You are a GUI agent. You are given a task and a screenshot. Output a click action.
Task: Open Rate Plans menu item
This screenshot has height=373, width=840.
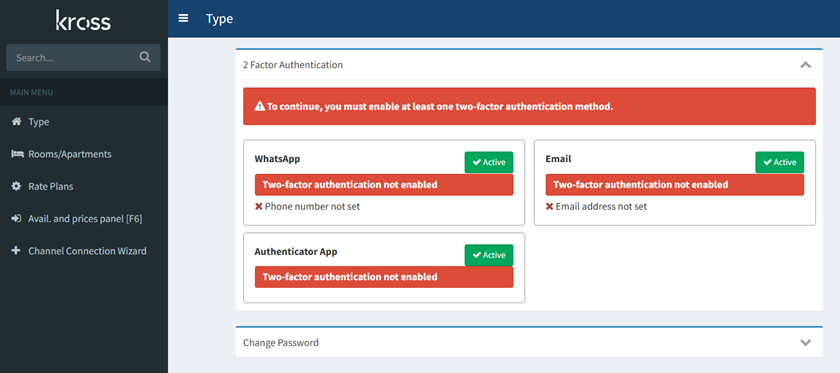84,186
